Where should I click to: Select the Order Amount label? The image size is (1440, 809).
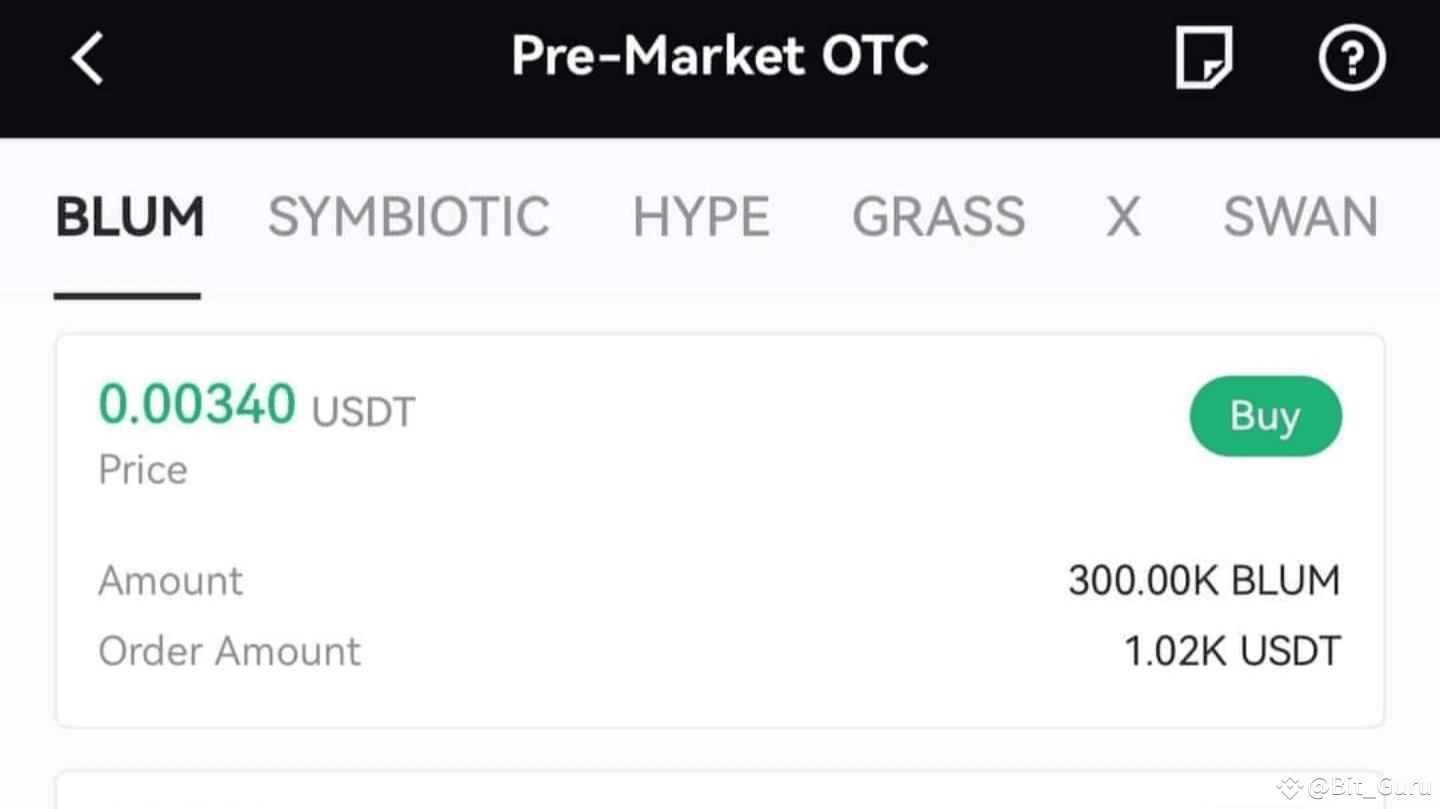[x=229, y=650]
